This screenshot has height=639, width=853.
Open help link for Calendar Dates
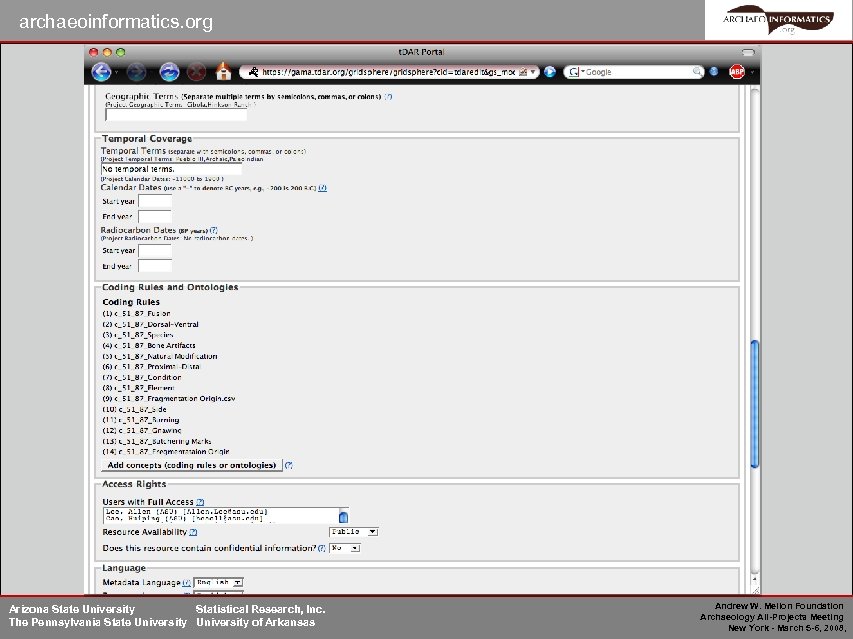click(x=323, y=188)
